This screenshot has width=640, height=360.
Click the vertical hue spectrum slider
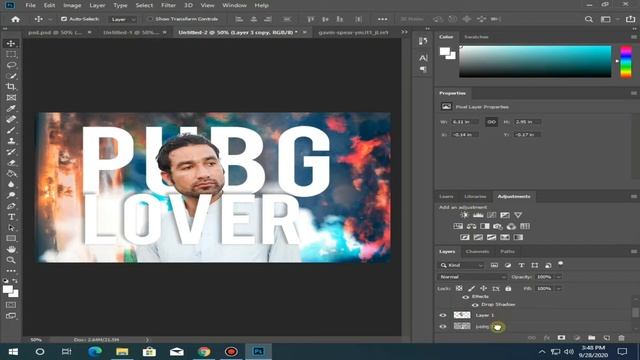tap(626, 62)
